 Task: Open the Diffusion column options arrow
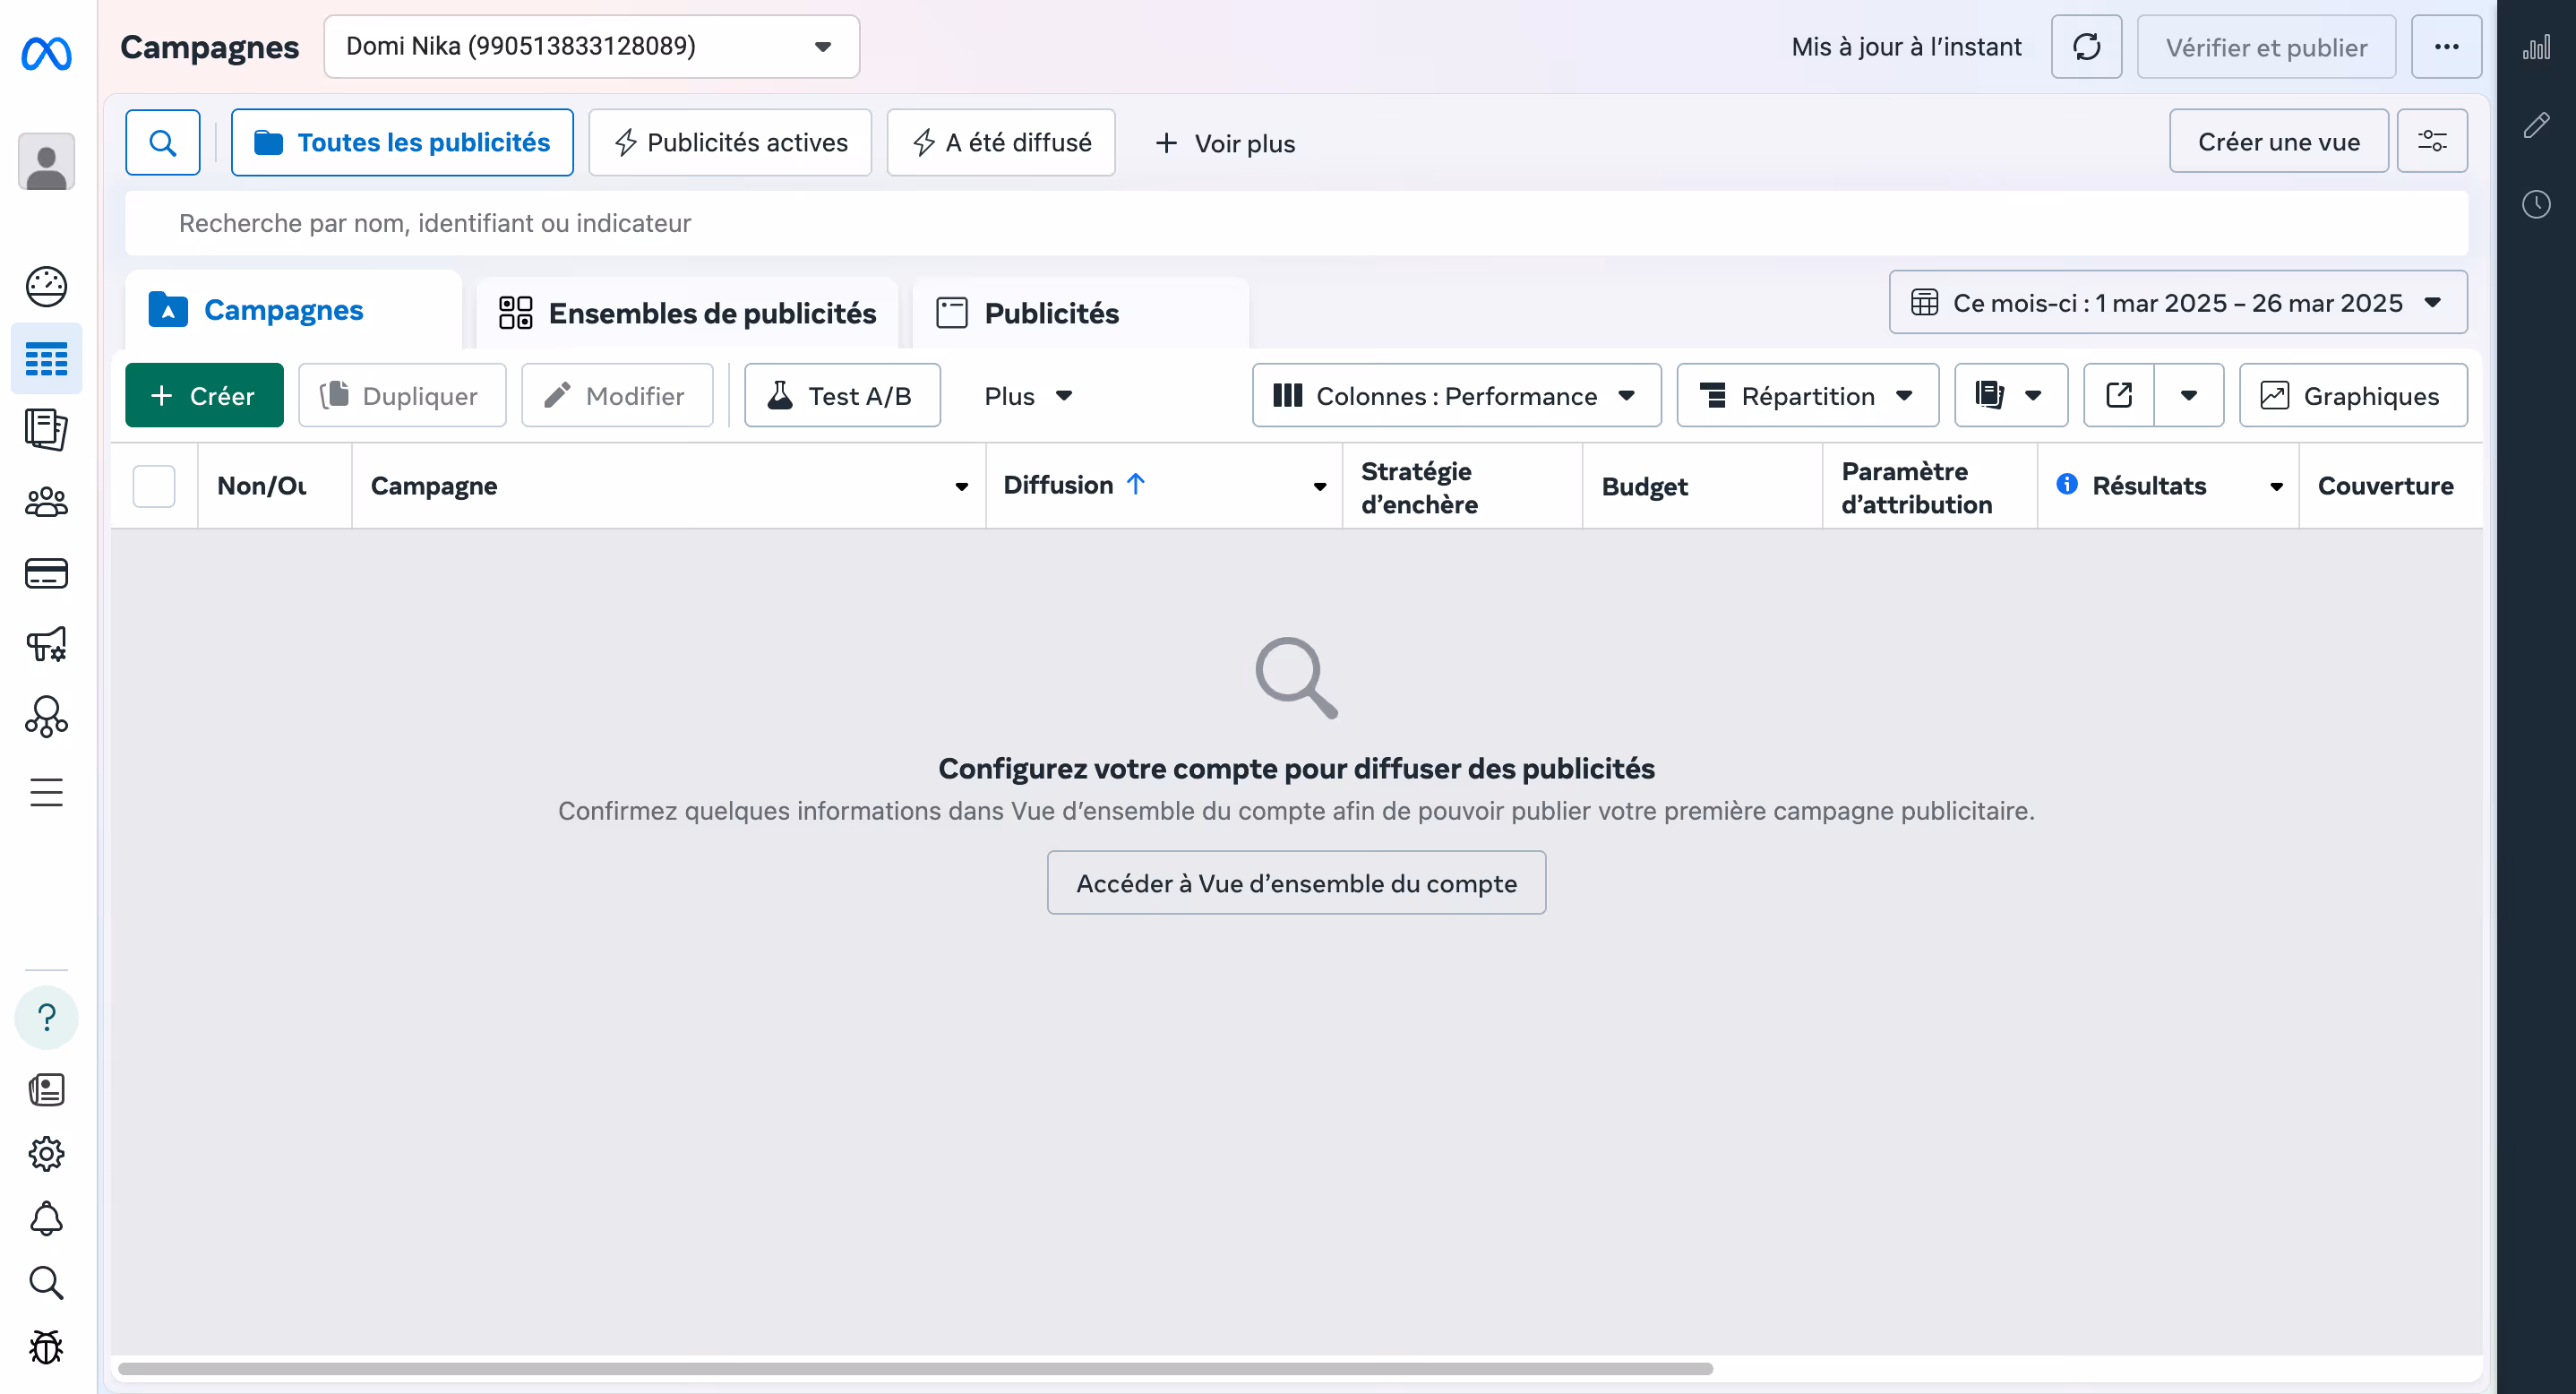(1320, 487)
